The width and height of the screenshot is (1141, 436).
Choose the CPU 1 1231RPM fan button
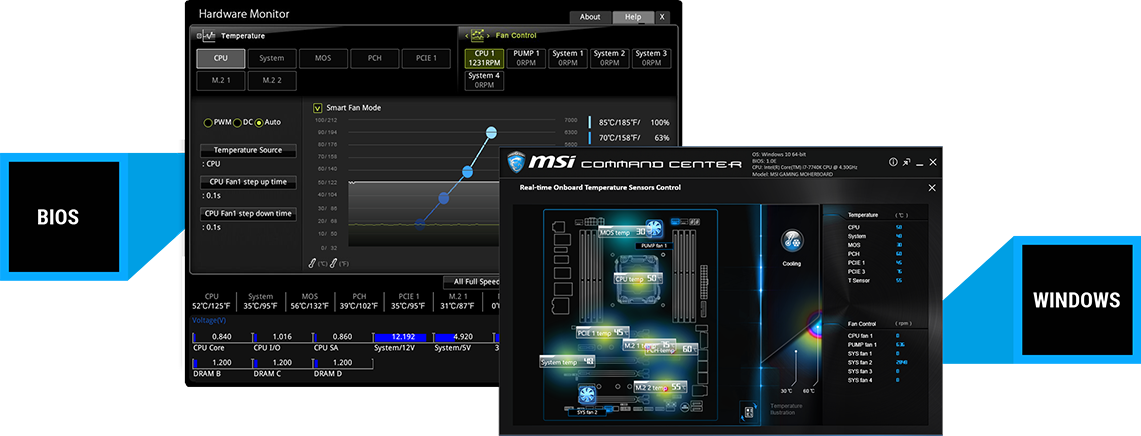coord(484,58)
